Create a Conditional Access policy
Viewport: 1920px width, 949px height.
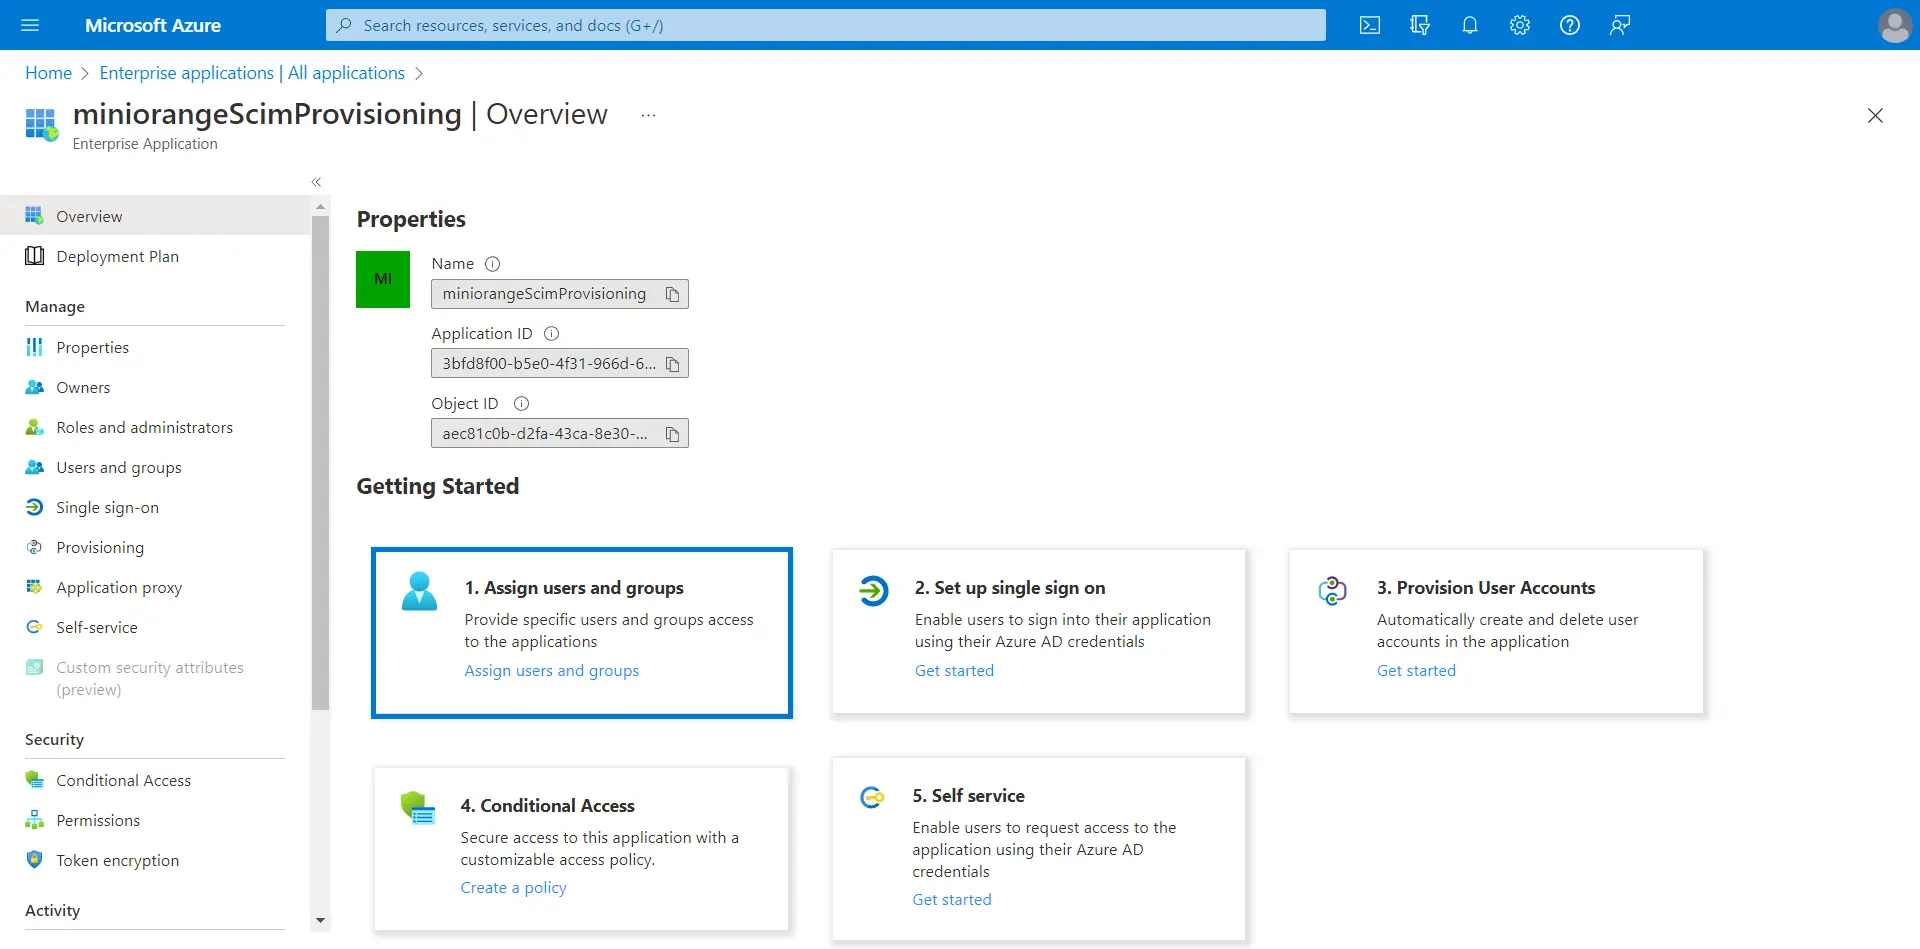pos(513,887)
